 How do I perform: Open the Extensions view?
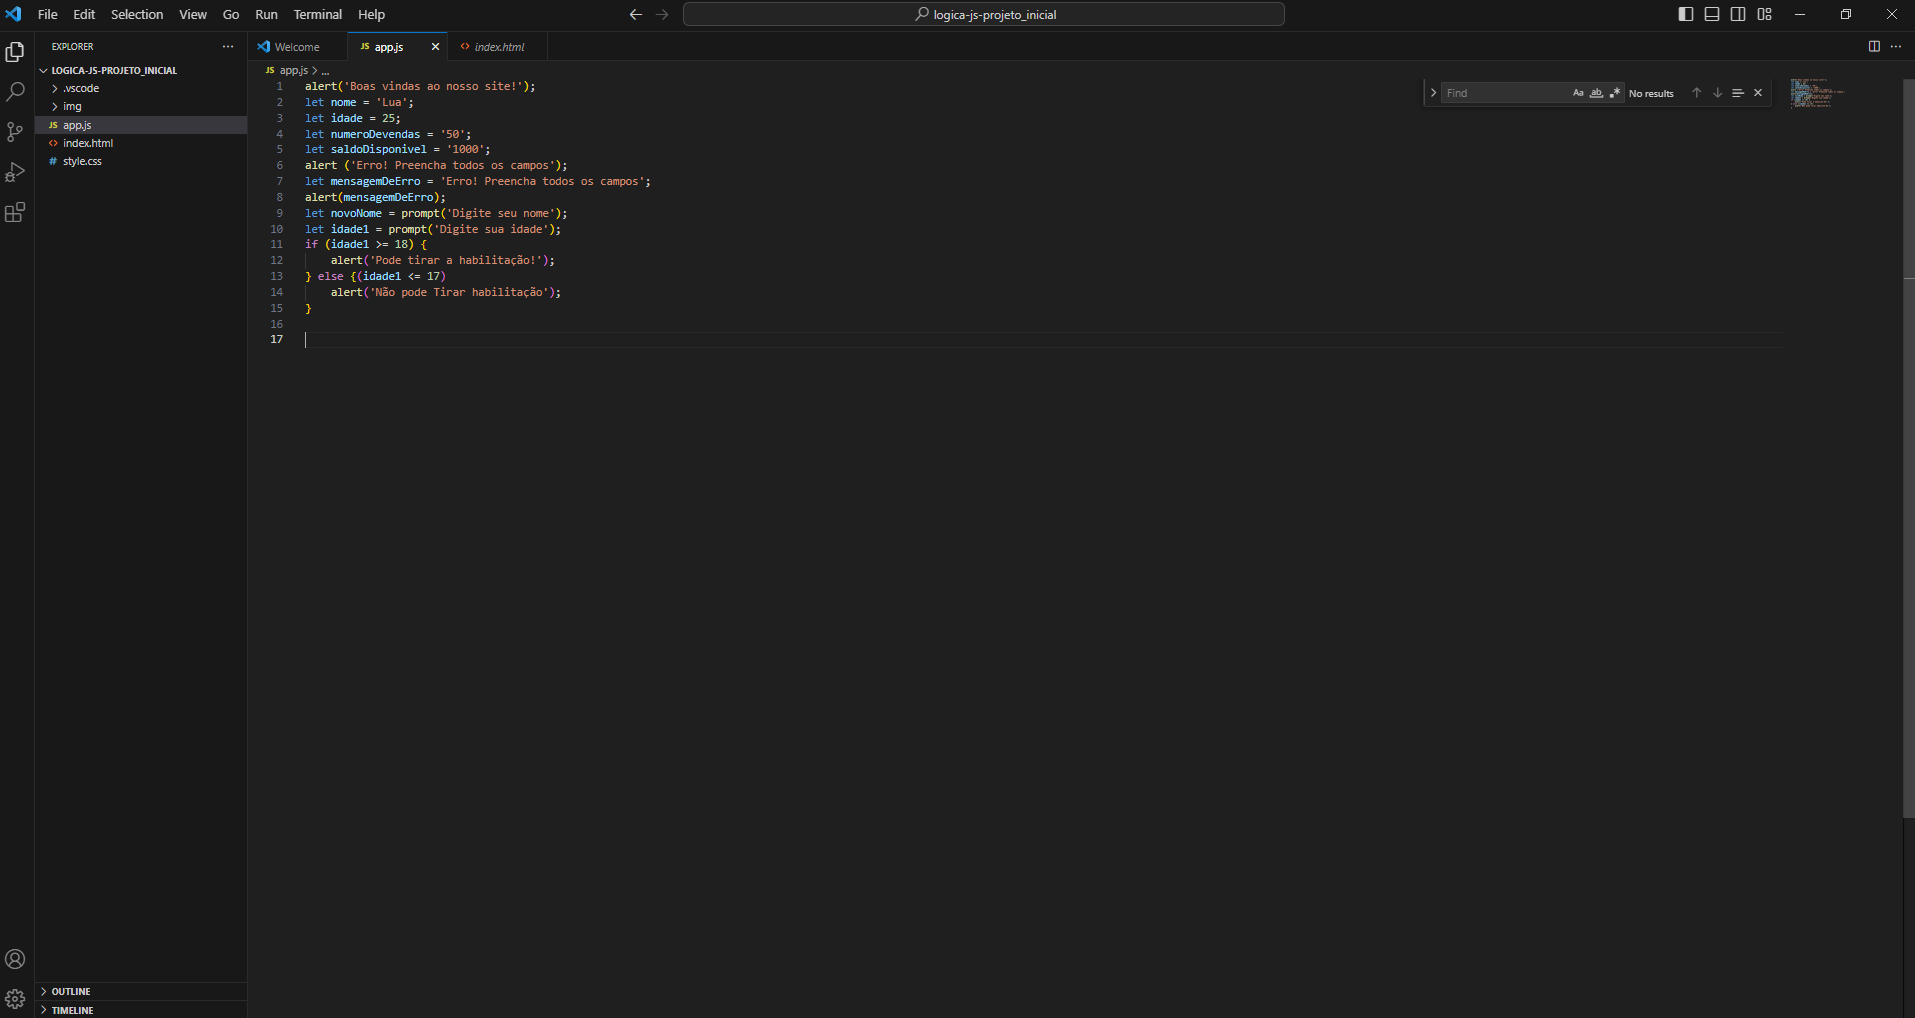pyautogui.click(x=15, y=212)
